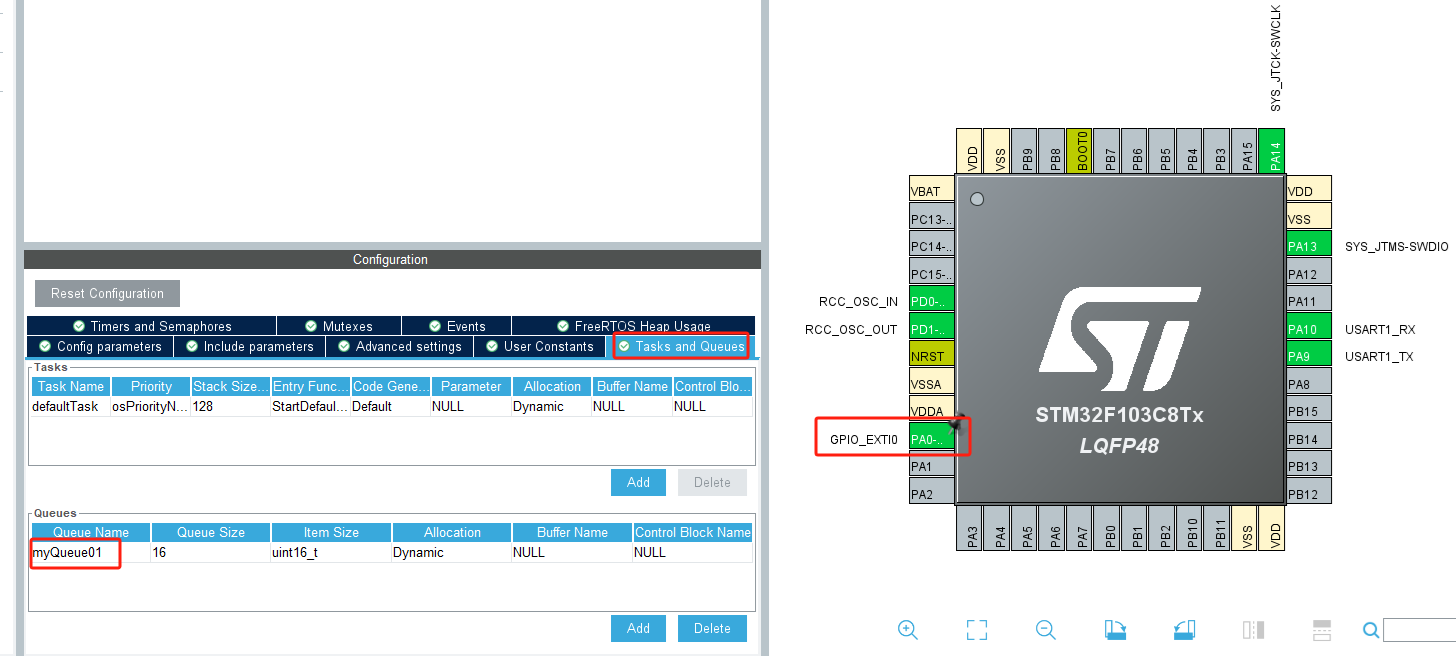Open the Advanced settings tab
This screenshot has width=1456, height=656.
(x=400, y=346)
